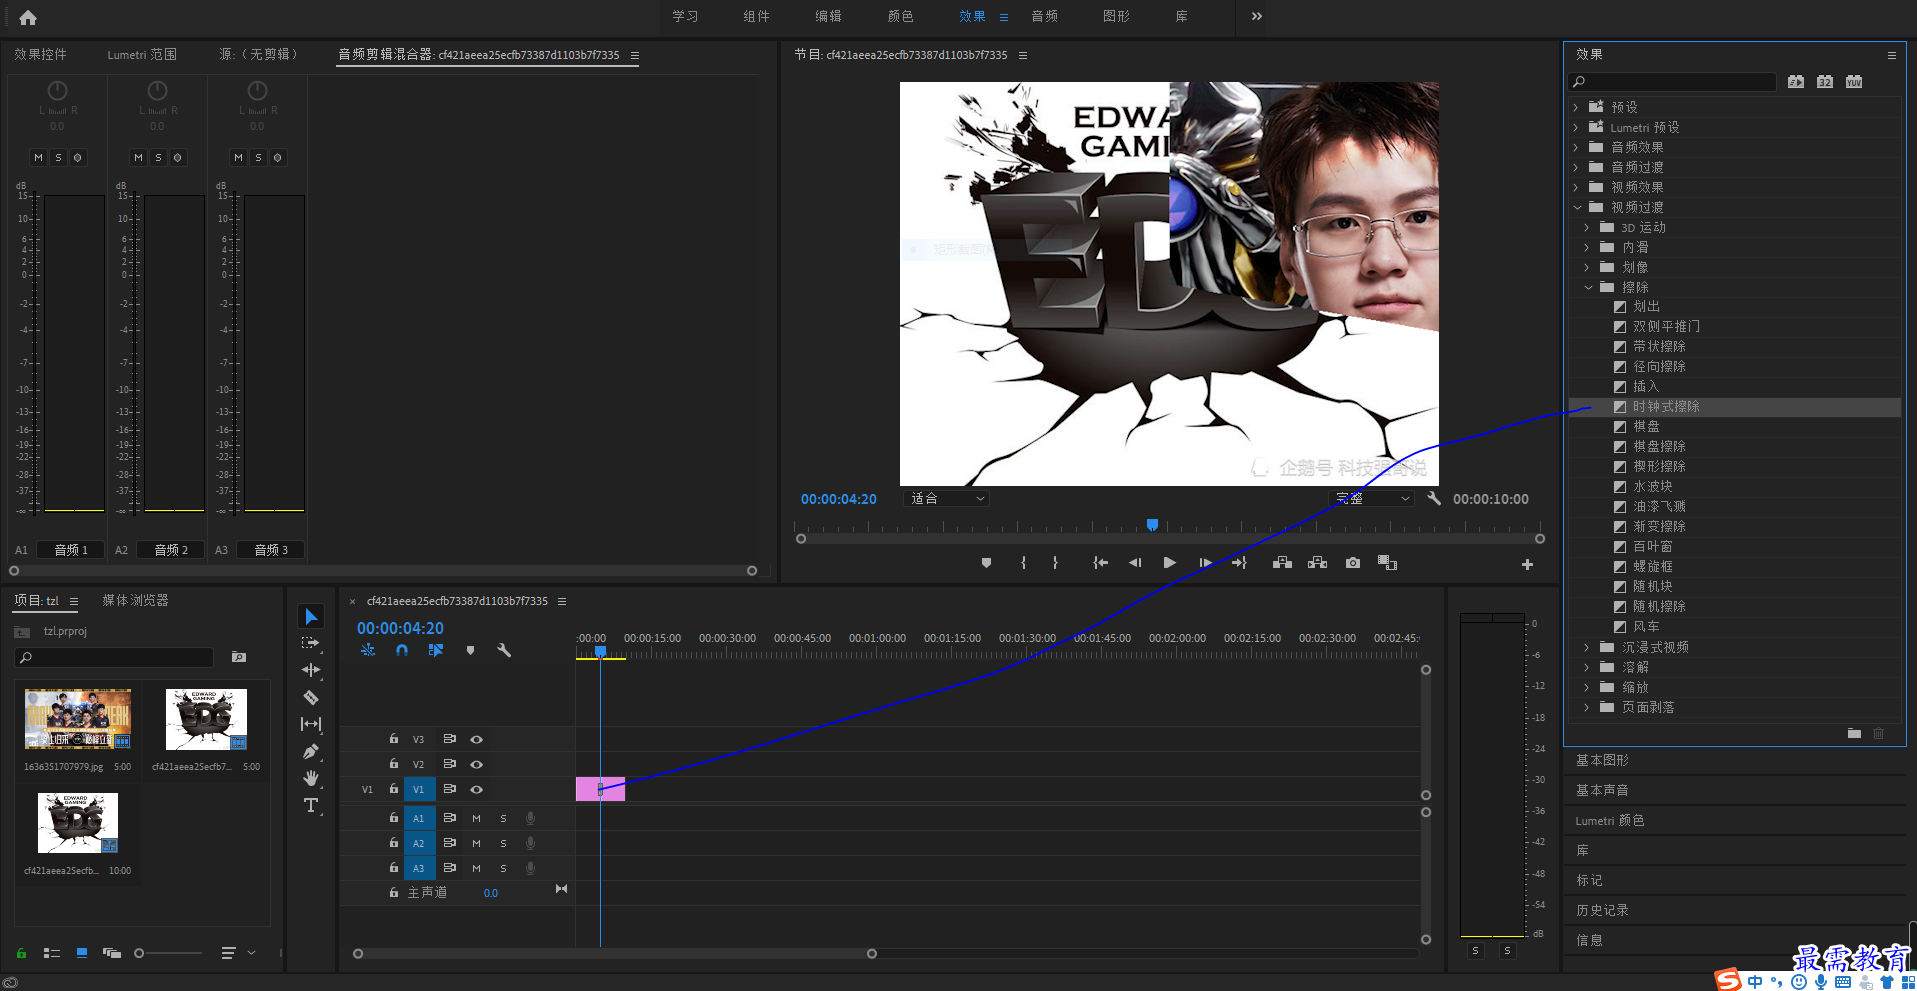Screen dimensions: 1917x991
Task: Click the Extract button
Action: (1317, 563)
